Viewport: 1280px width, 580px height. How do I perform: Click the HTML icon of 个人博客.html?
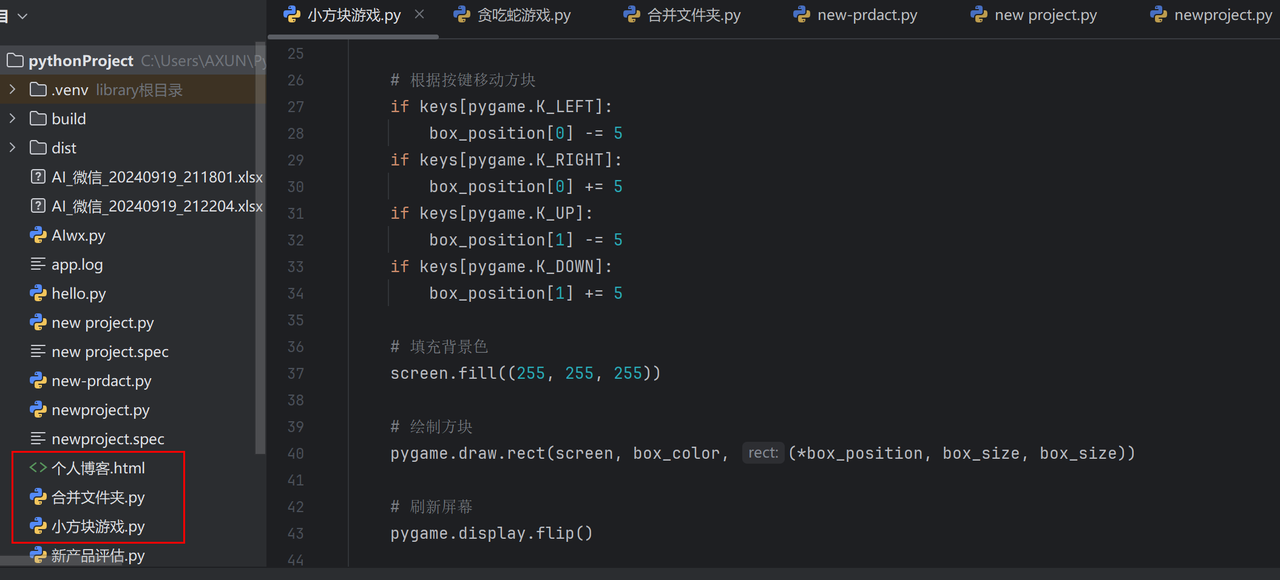click(38, 468)
